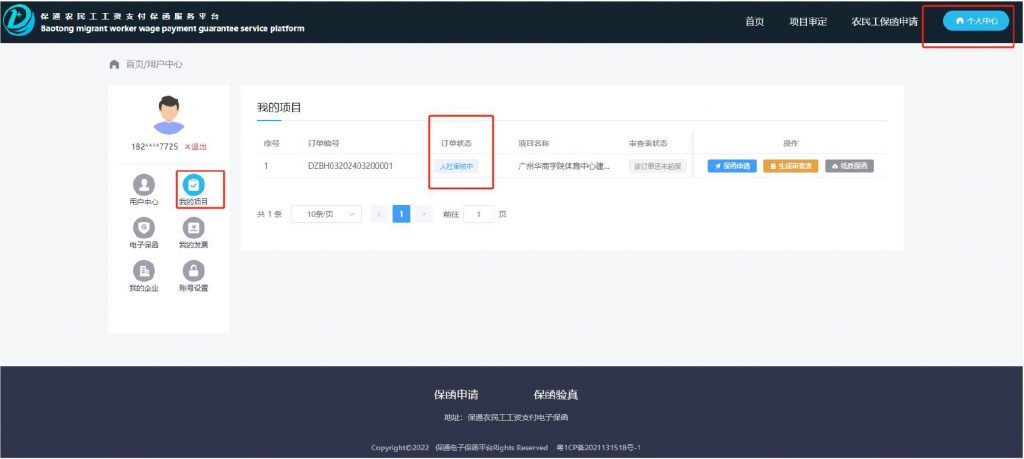Open 账号设置 lock icon
Image resolution: width=1024 pixels, height=459 pixels.
194,271
